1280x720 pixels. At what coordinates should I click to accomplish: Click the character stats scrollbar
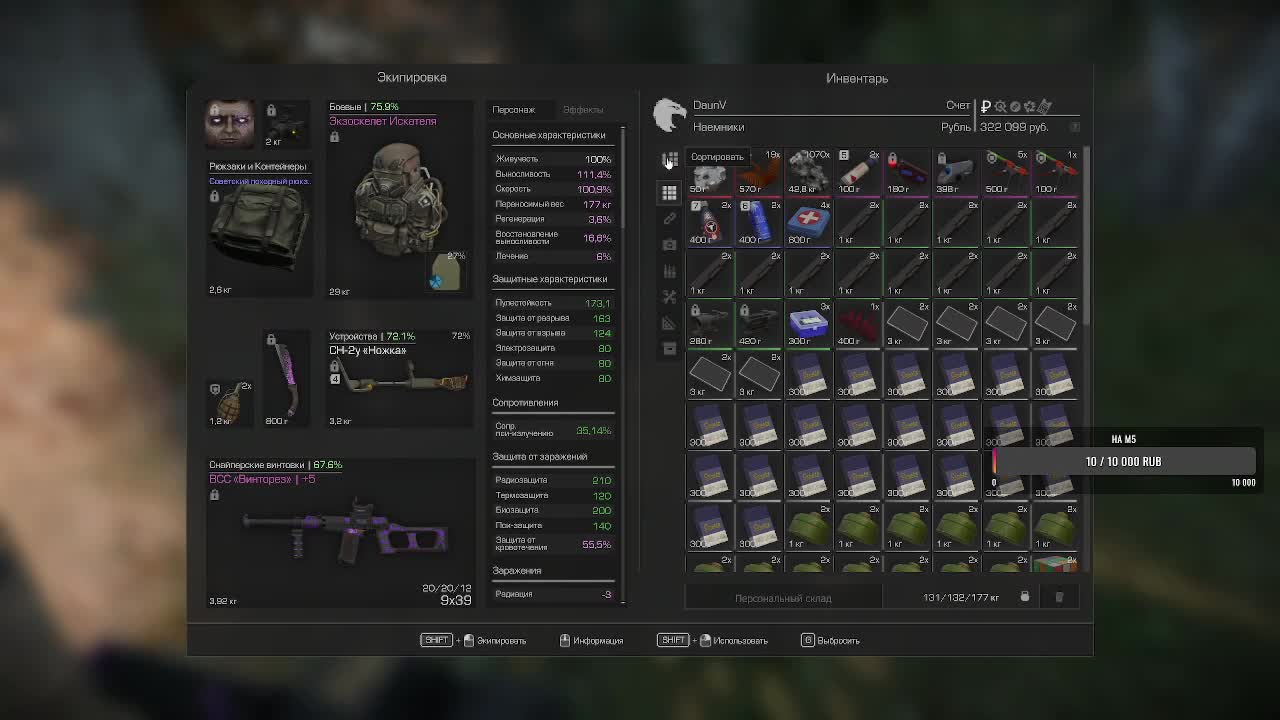coord(623,176)
